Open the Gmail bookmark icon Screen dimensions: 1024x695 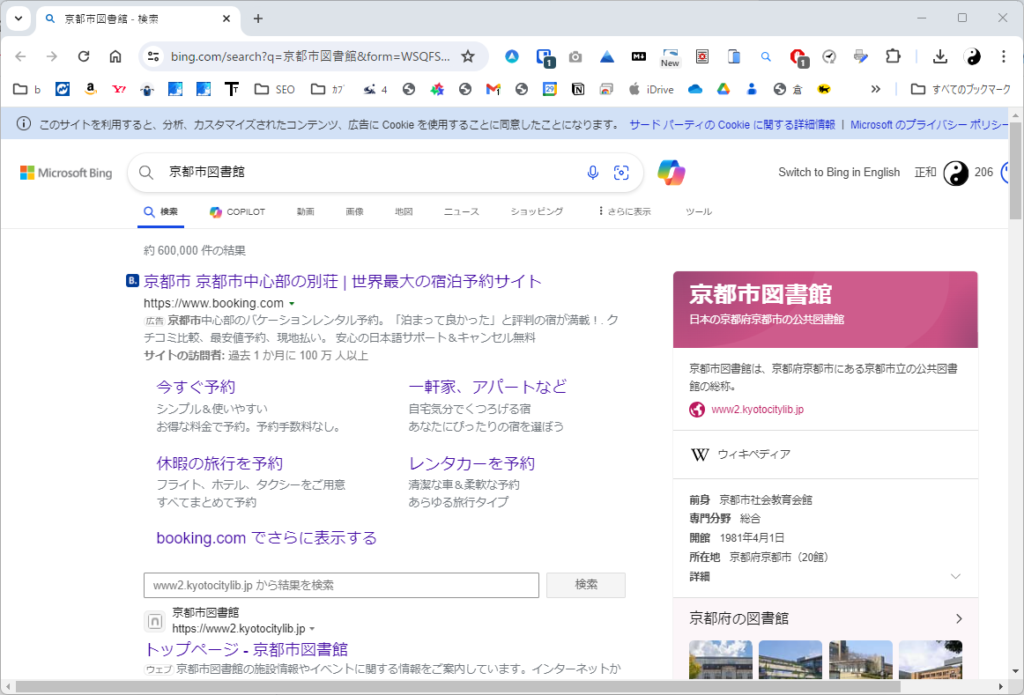(493, 89)
